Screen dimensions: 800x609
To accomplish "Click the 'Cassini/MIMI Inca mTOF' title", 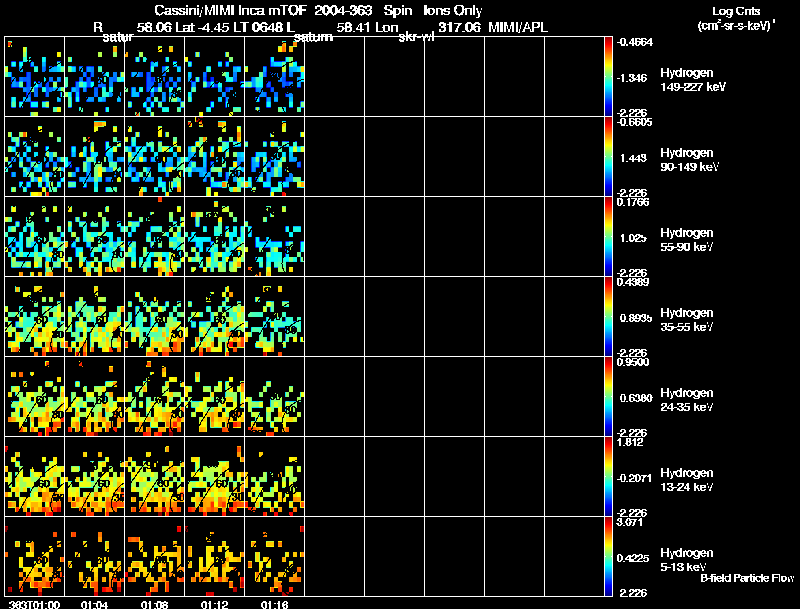I will [230, 11].
